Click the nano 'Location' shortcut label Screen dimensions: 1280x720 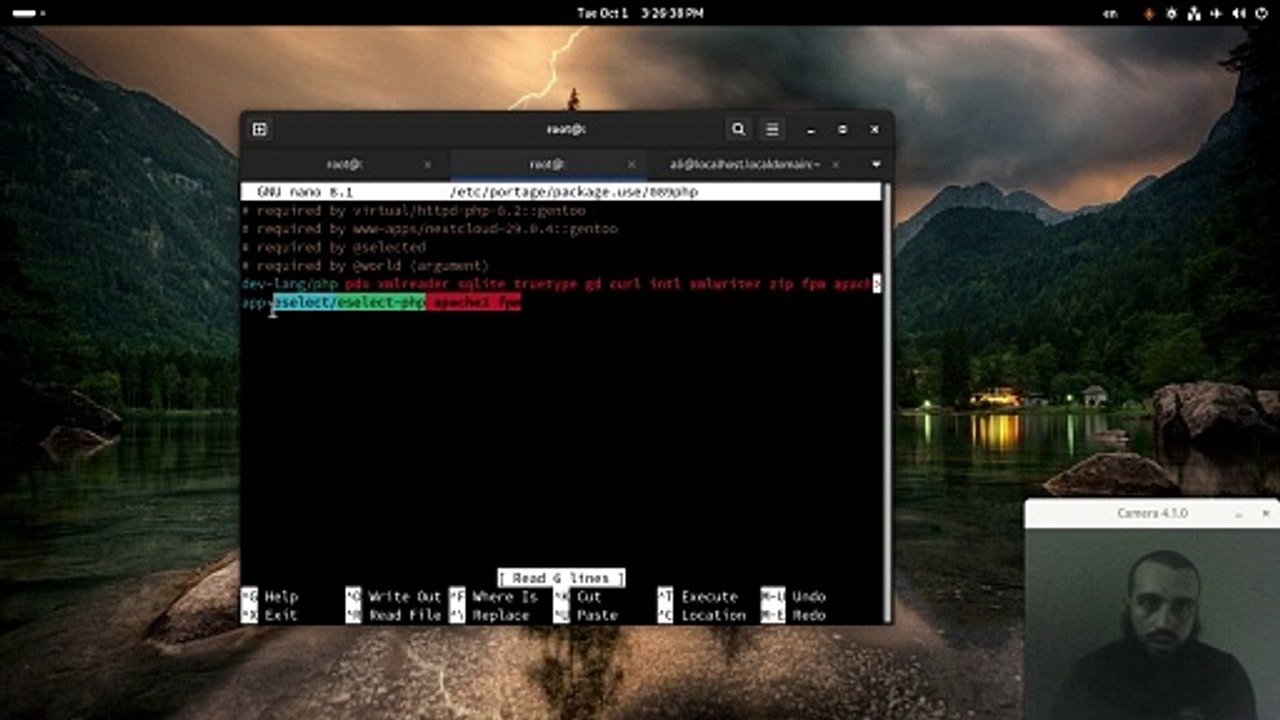point(713,615)
